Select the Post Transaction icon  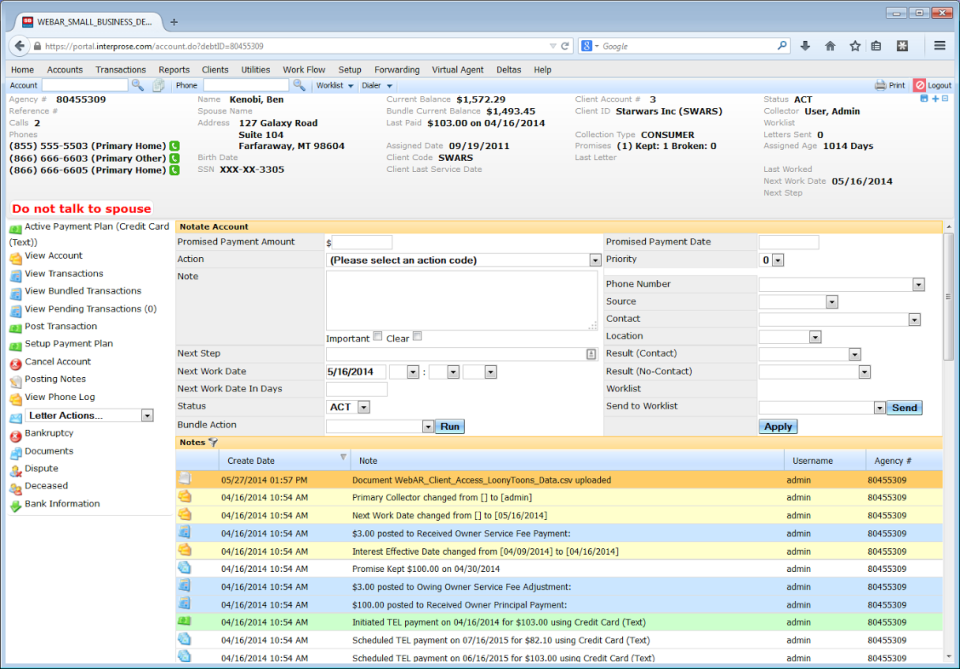click(17, 326)
